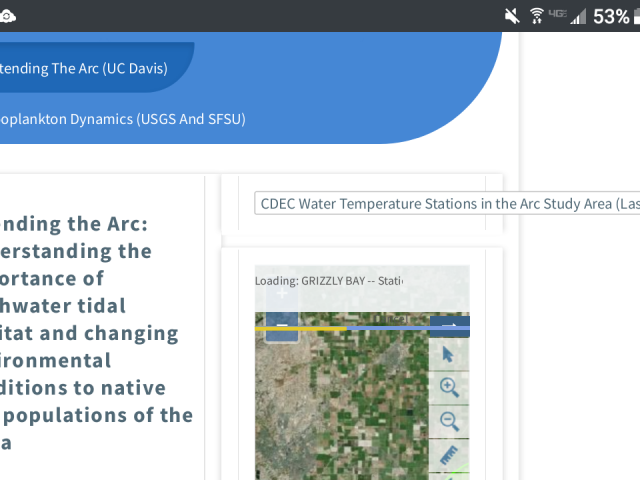The image size is (640, 480).
Task: Select the pointer arrow map tool
Action: [448, 354]
